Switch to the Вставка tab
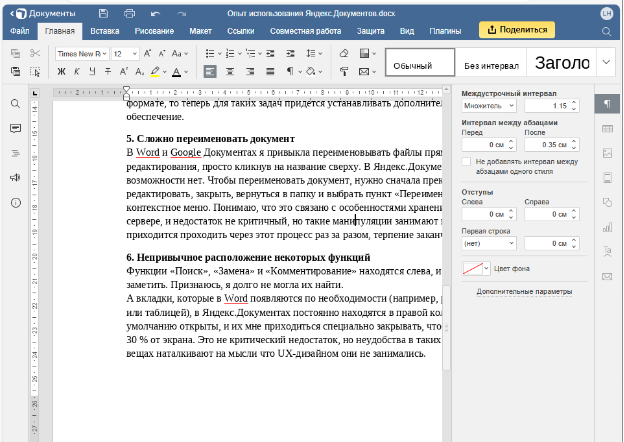624x442 pixels. click(x=105, y=31)
